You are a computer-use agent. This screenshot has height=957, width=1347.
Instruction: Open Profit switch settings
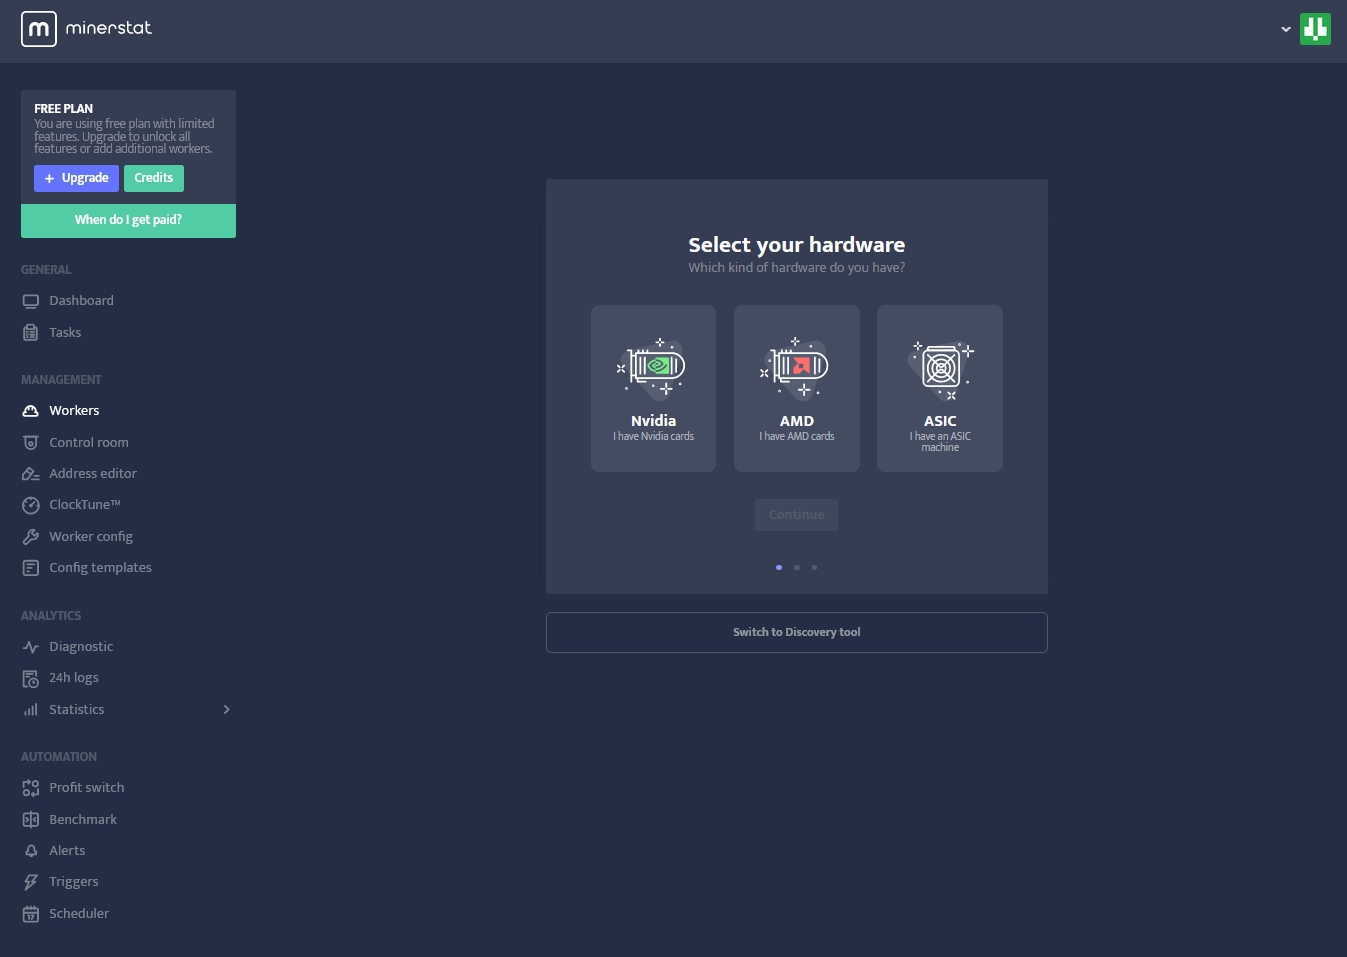point(87,788)
